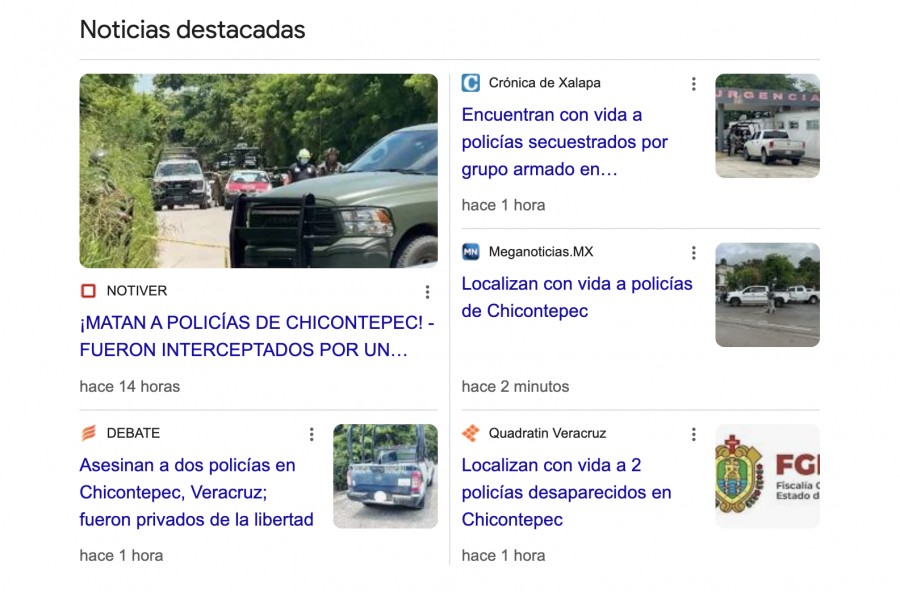
Task: Open headline Encuentran con vida a policías secuestrados
Action: coord(565,142)
